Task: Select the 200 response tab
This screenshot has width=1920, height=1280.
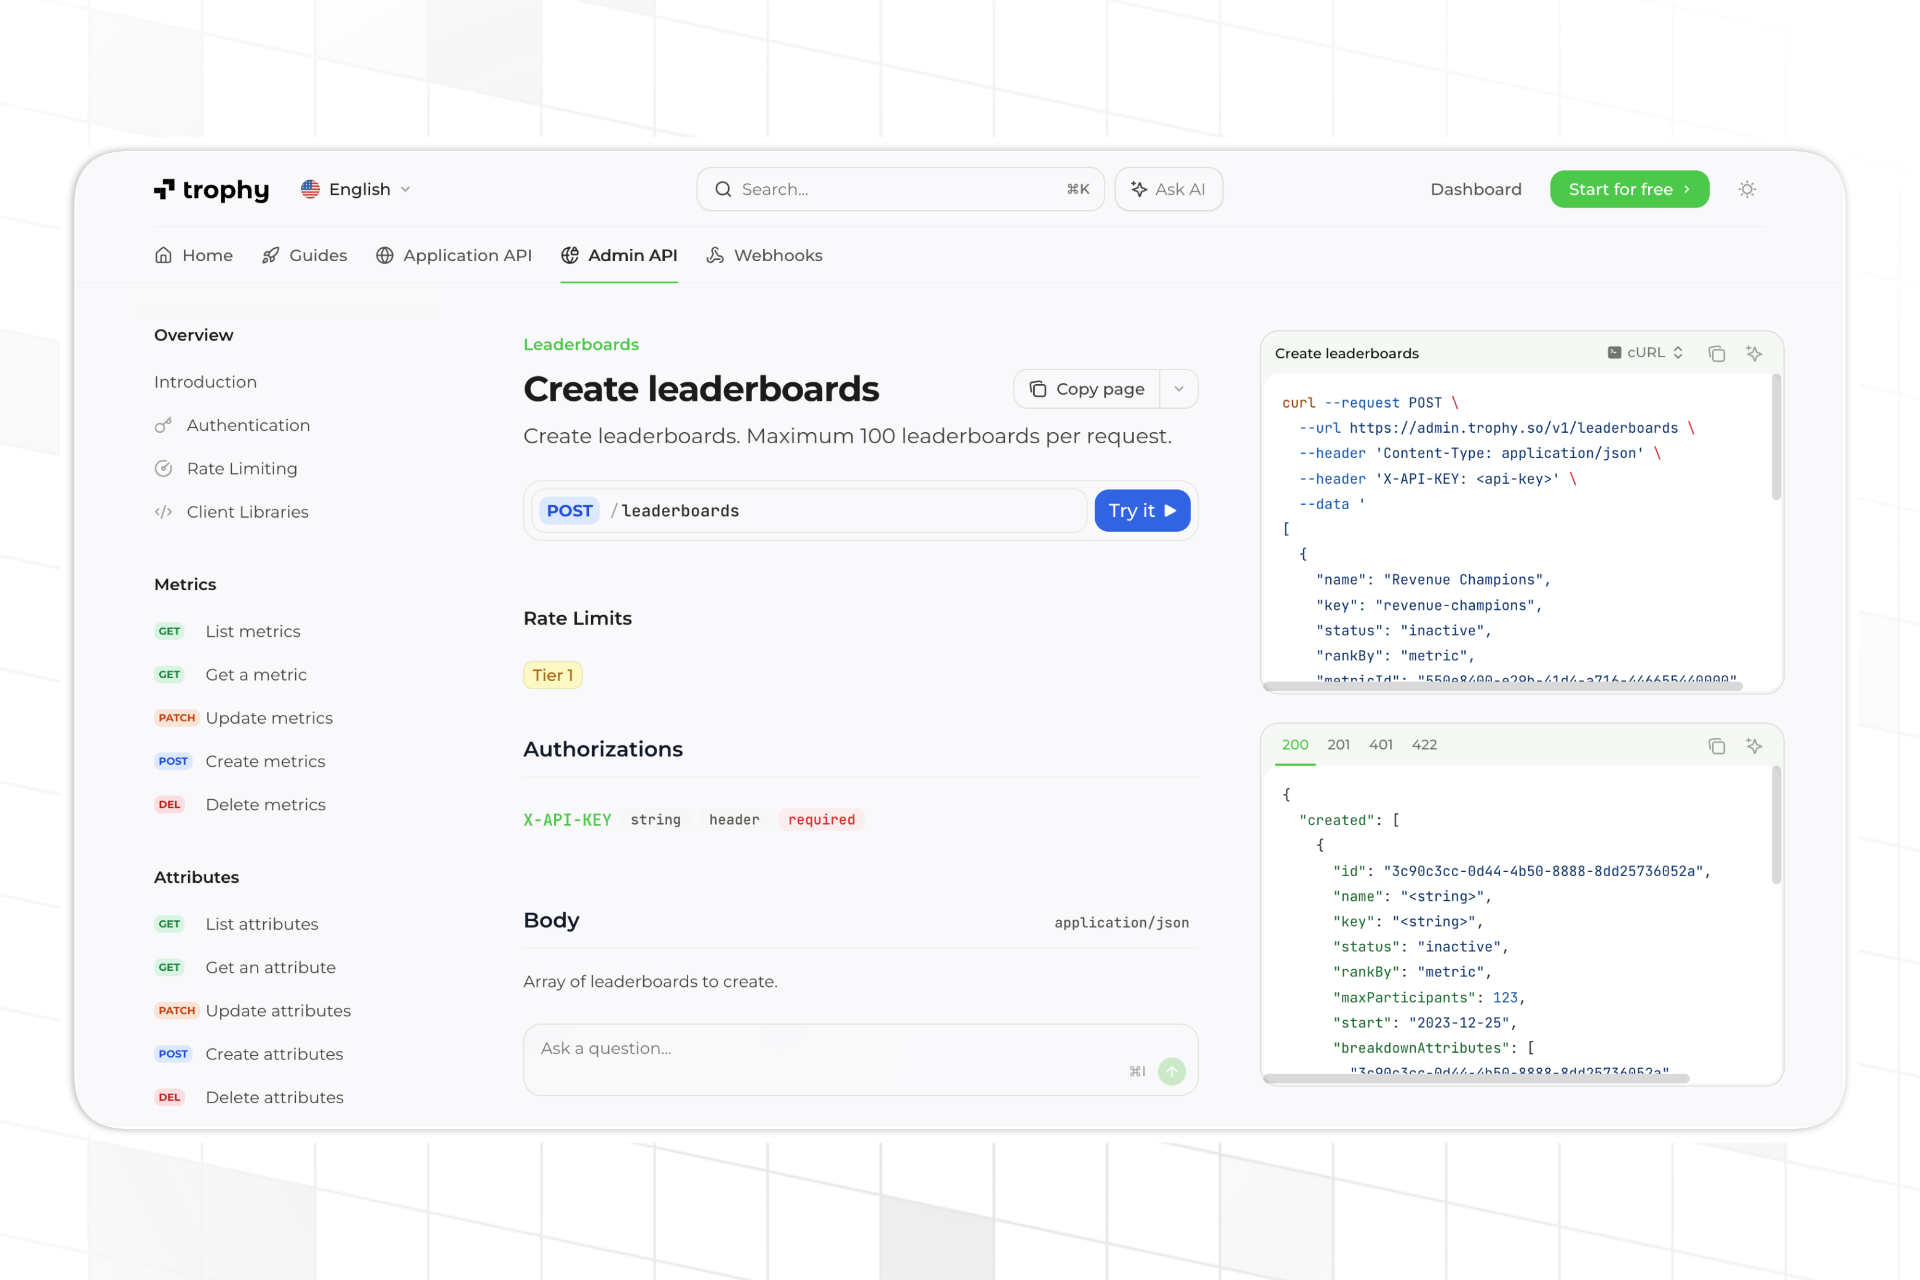Action: coord(1295,744)
